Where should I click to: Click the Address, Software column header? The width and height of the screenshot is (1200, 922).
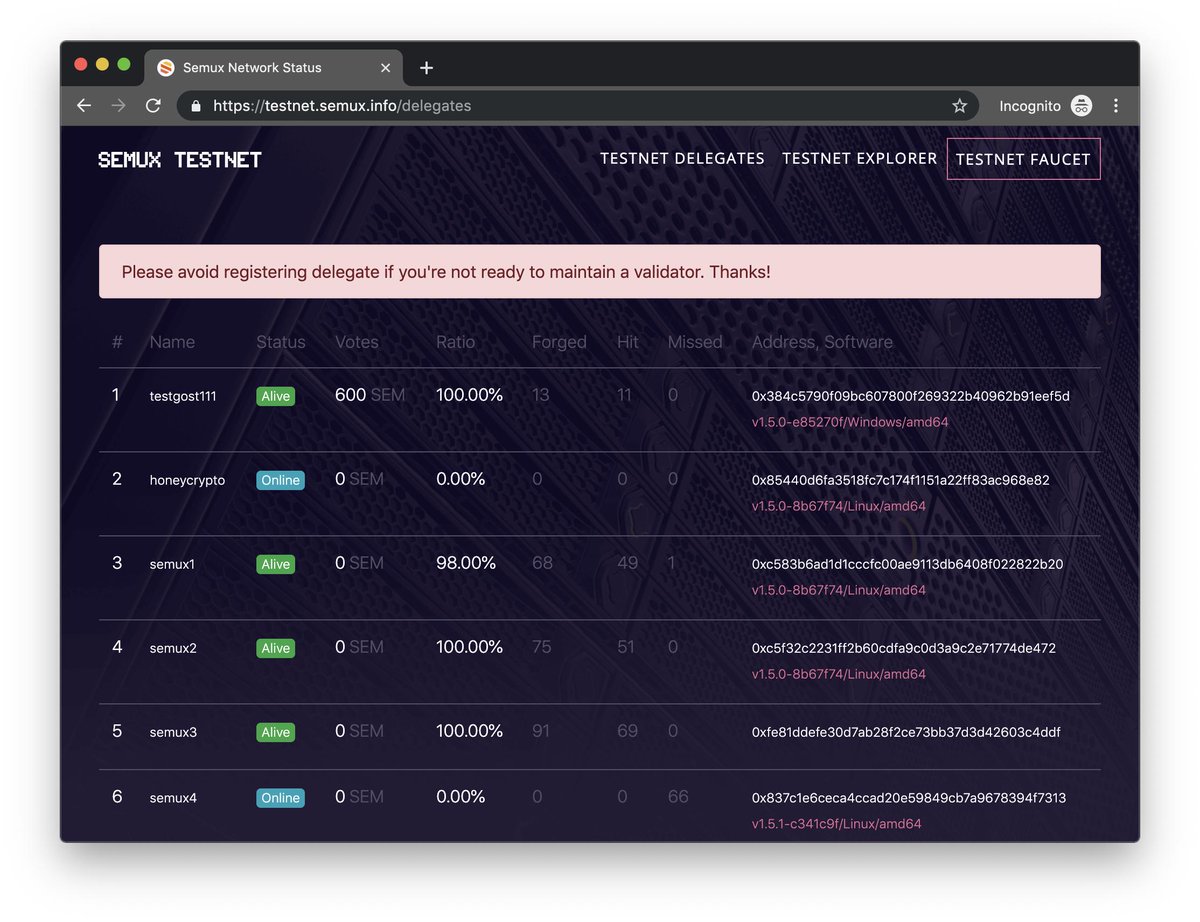coord(822,342)
